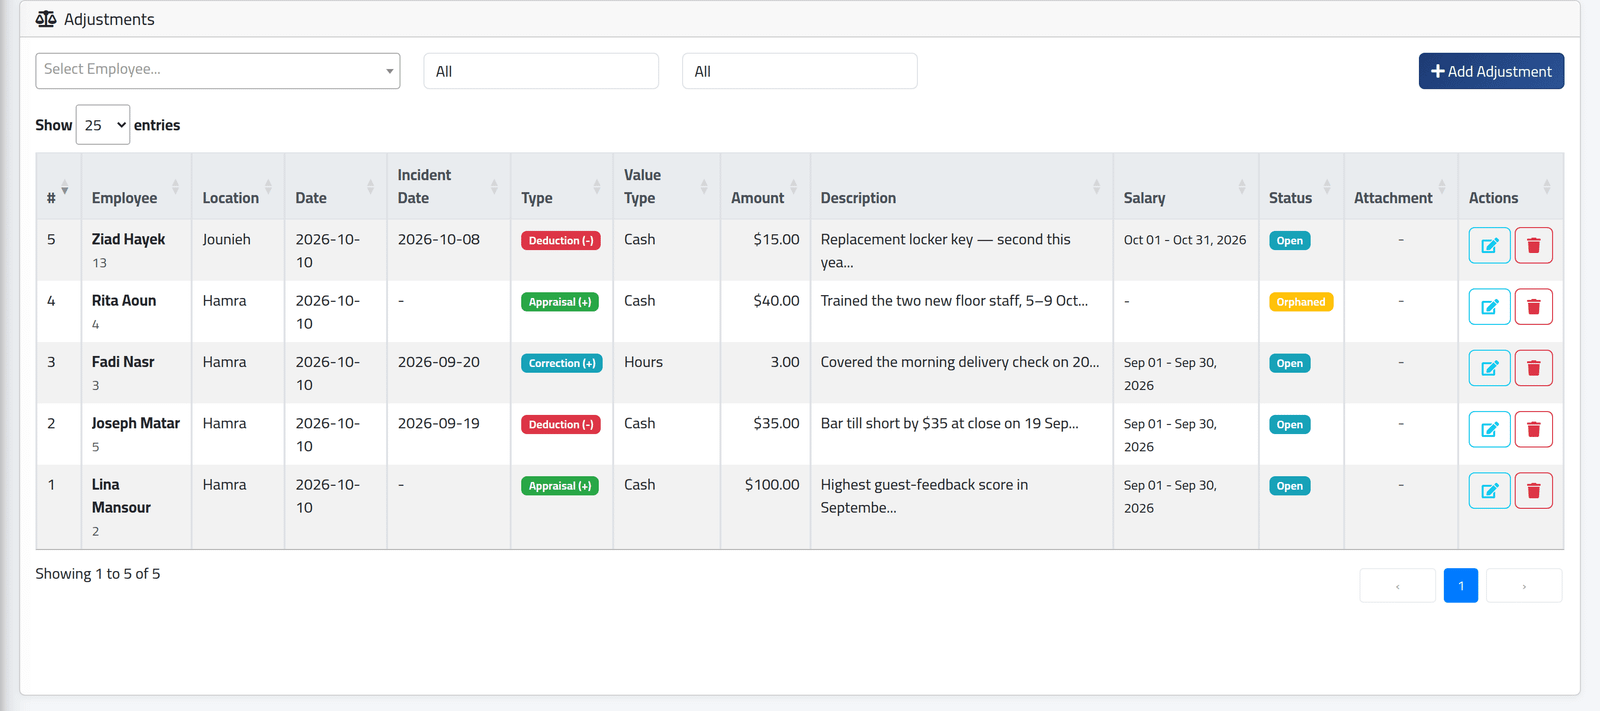Click incident date 2026-10-08
This screenshot has height=711, width=1600.
[439, 239]
